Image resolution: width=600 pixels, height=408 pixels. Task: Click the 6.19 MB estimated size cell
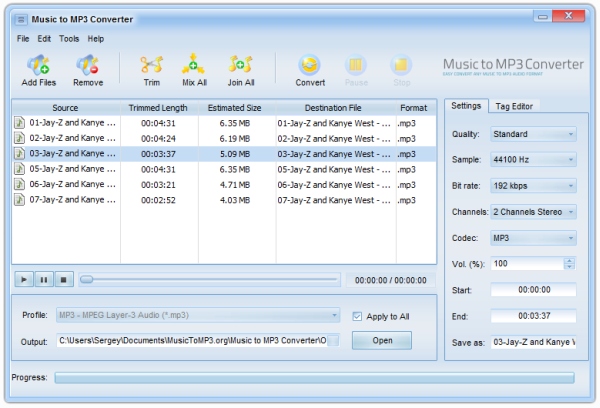[235, 139]
